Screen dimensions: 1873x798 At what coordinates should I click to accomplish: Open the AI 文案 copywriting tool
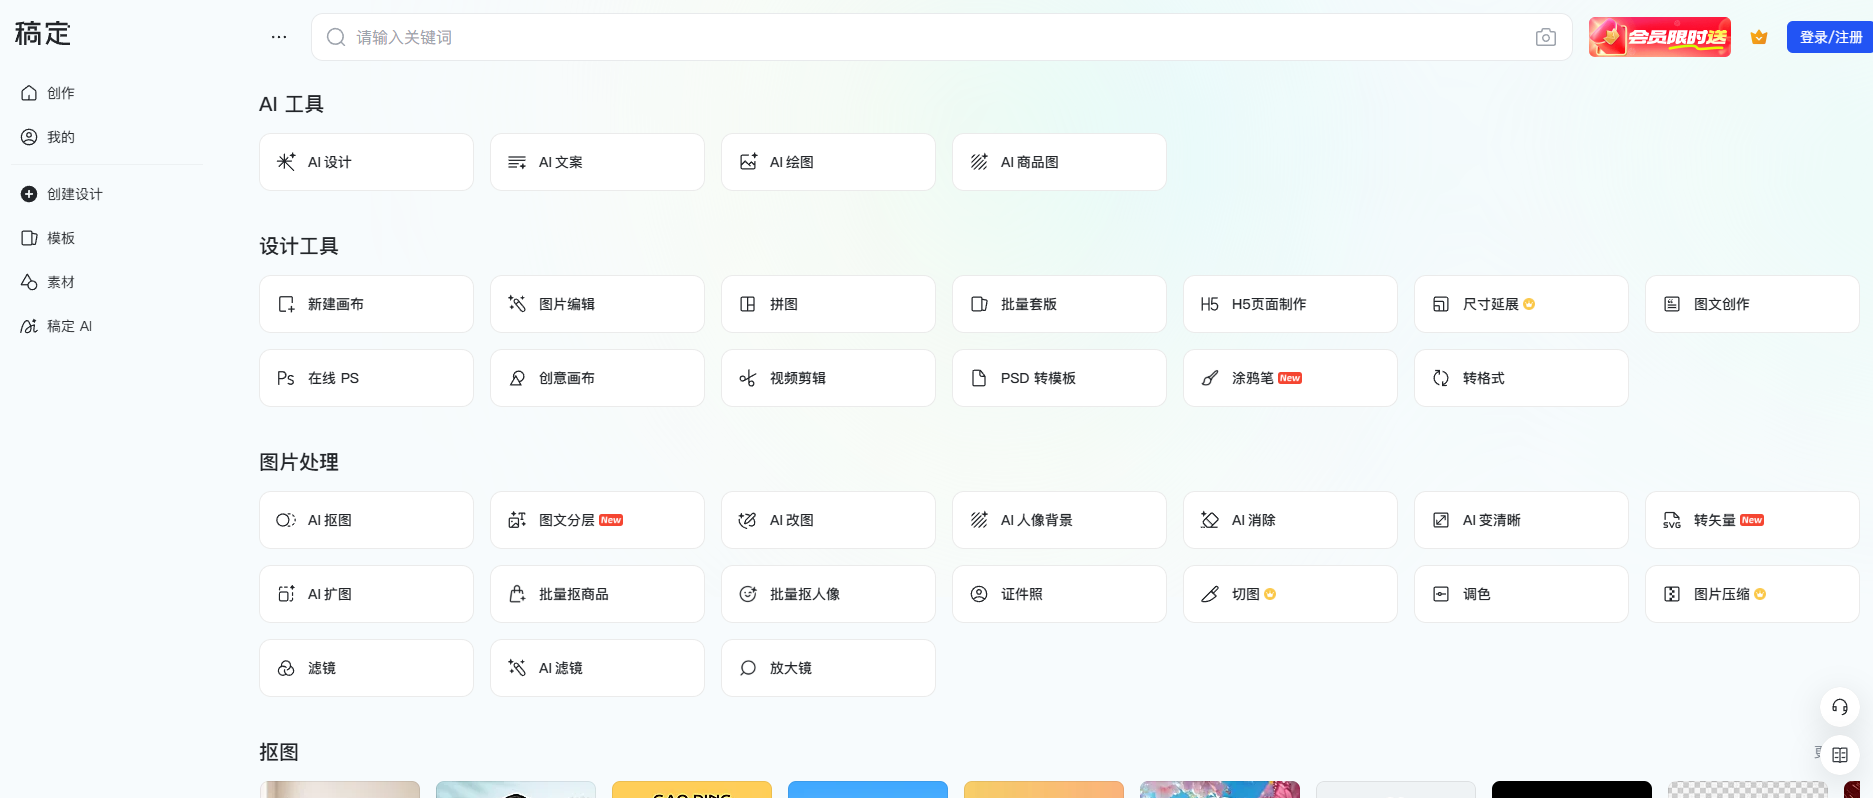point(597,162)
